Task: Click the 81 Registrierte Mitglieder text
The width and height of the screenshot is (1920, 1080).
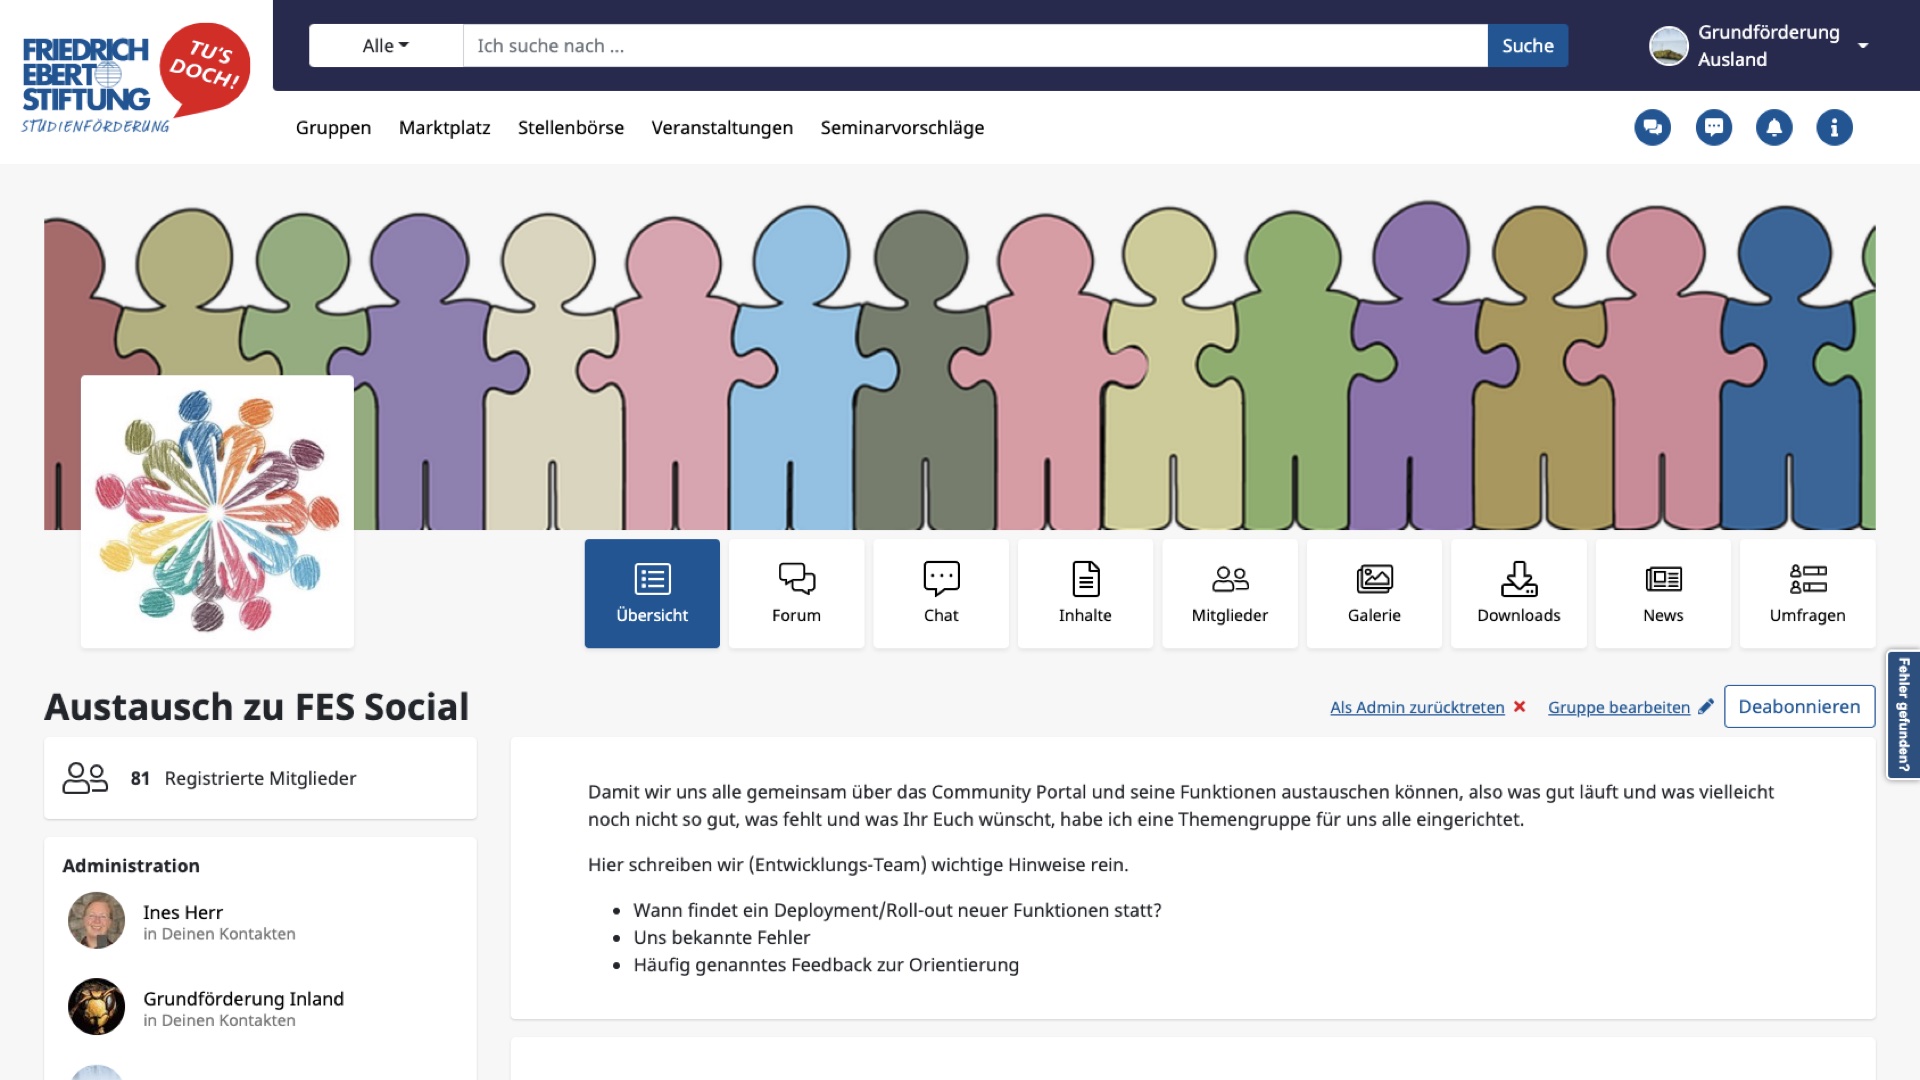Action: coord(243,778)
